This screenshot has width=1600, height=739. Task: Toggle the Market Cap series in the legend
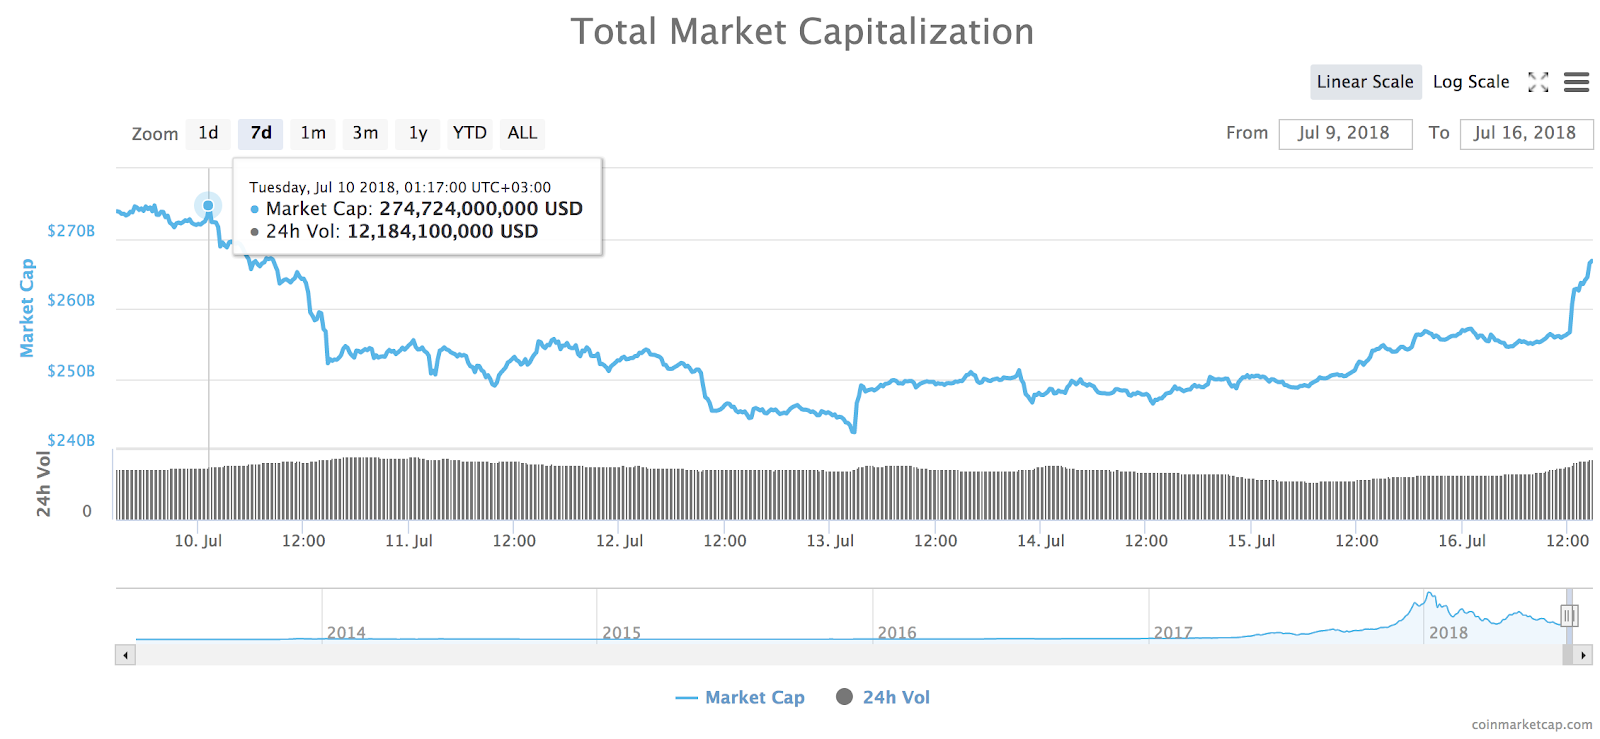click(x=740, y=697)
